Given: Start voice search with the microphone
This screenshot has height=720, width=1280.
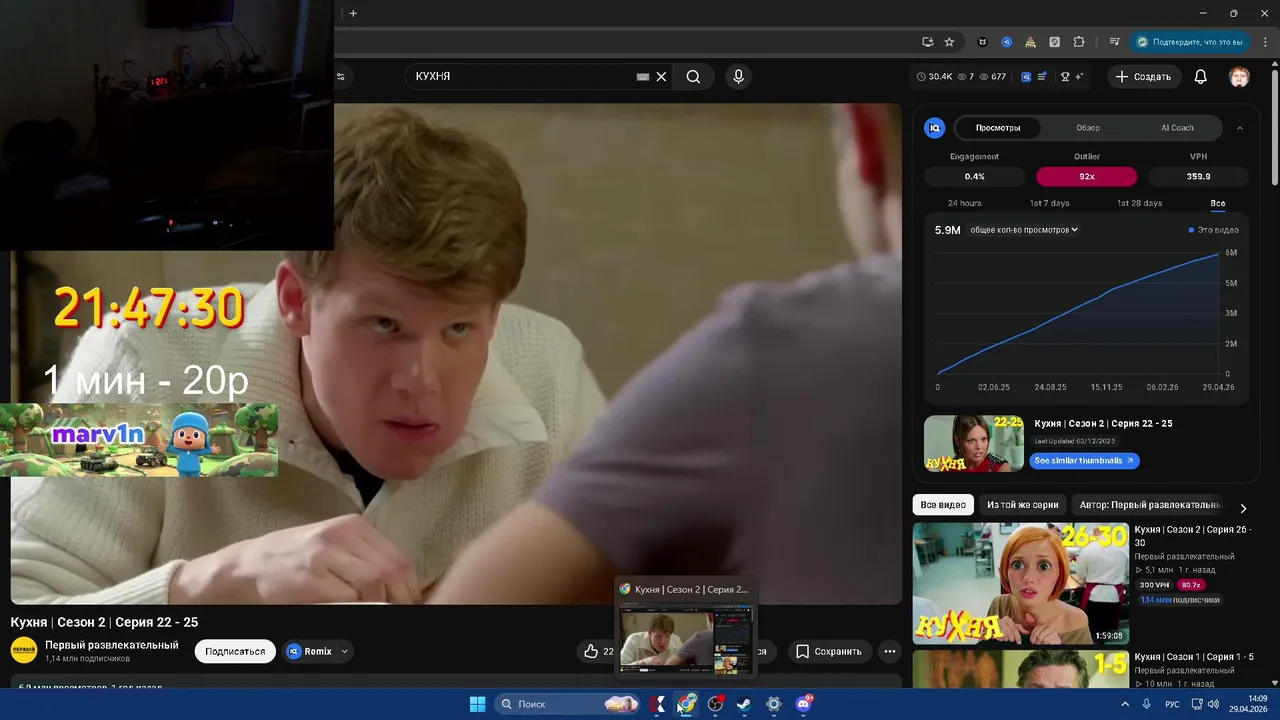Looking at the screenshot, I should pyautogui.click(x=738, y=77).
